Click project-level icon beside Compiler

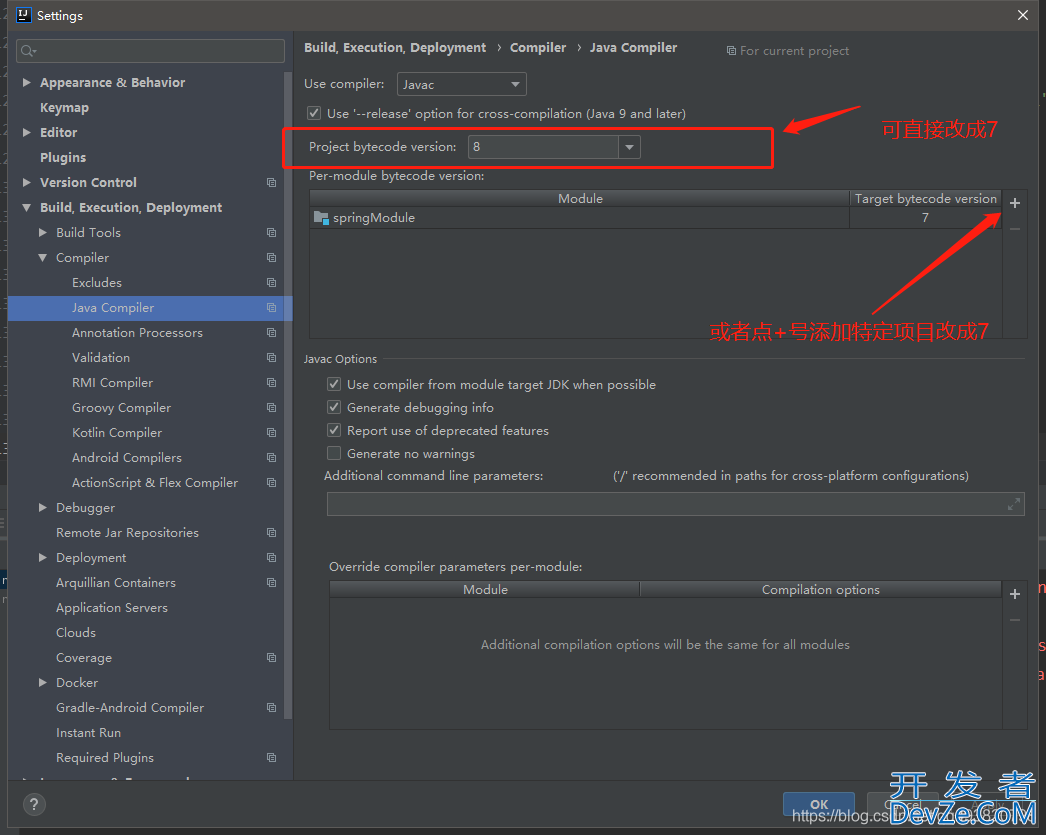(272, 257)
